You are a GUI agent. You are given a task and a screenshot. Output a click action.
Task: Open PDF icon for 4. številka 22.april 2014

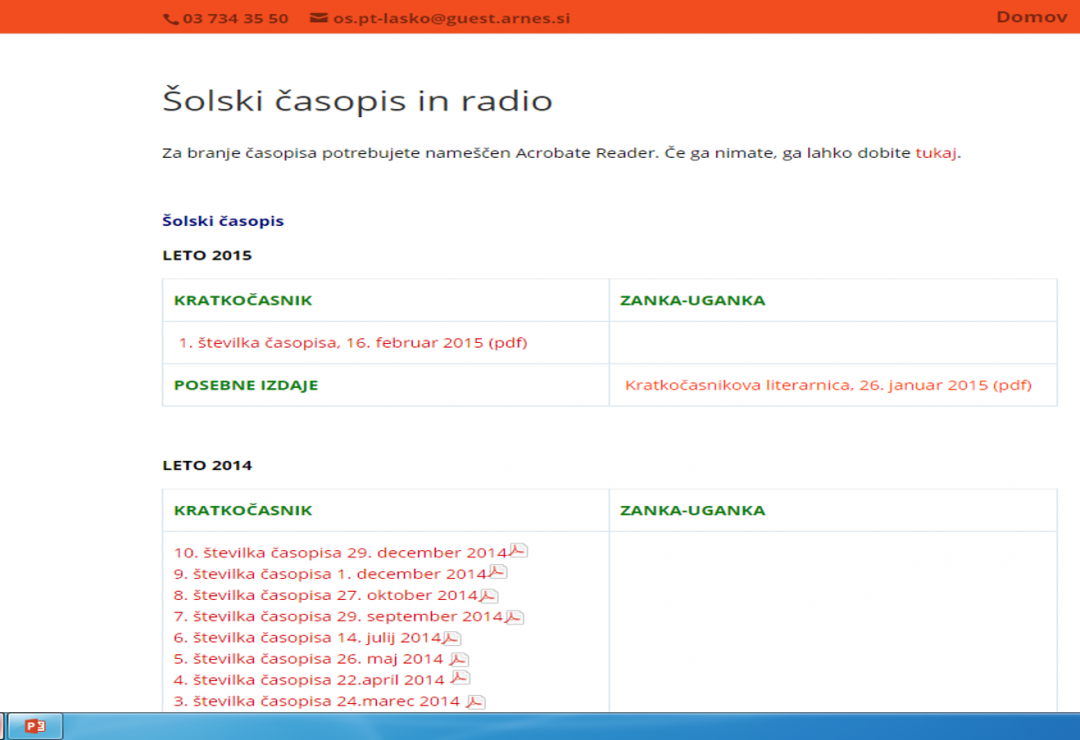pos(460,678)
